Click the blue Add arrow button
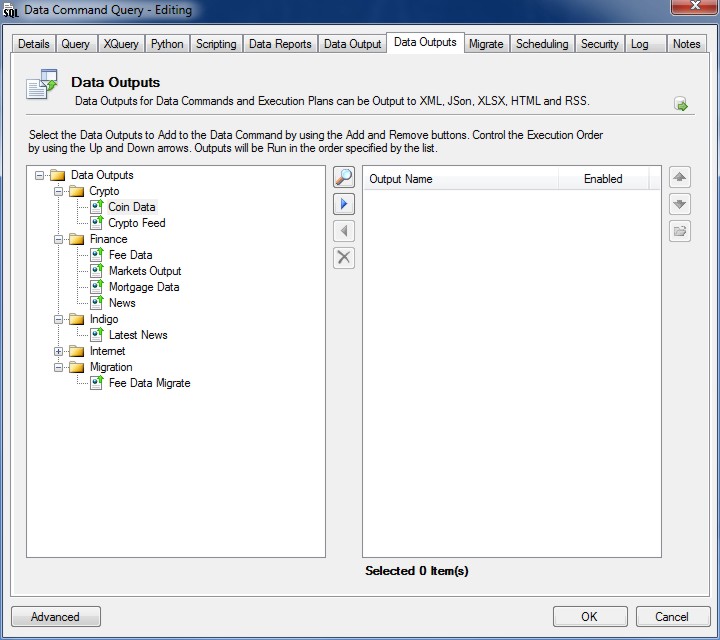 tap(344, 204)
